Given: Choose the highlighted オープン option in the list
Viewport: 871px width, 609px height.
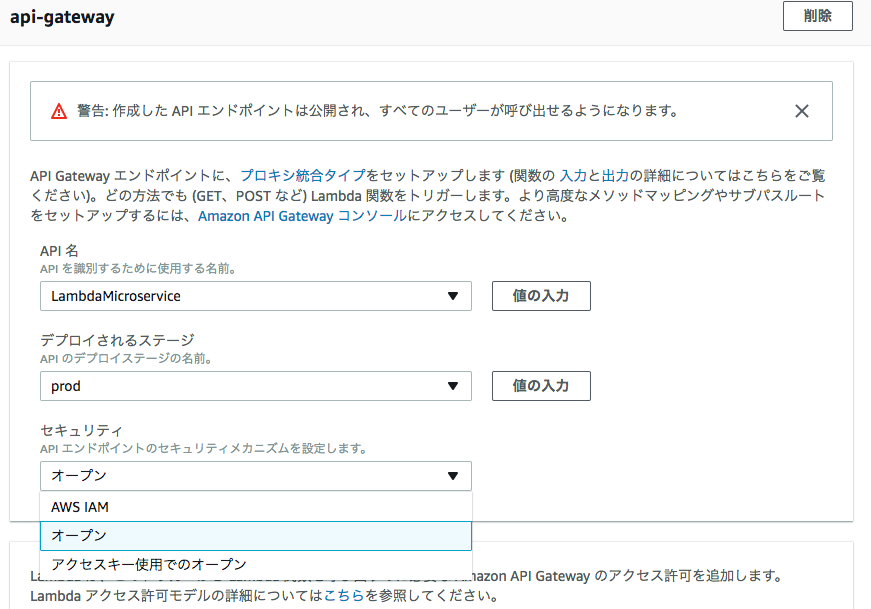Looking at the screenshot, I should pyautogui.click(x=80, y=536).
